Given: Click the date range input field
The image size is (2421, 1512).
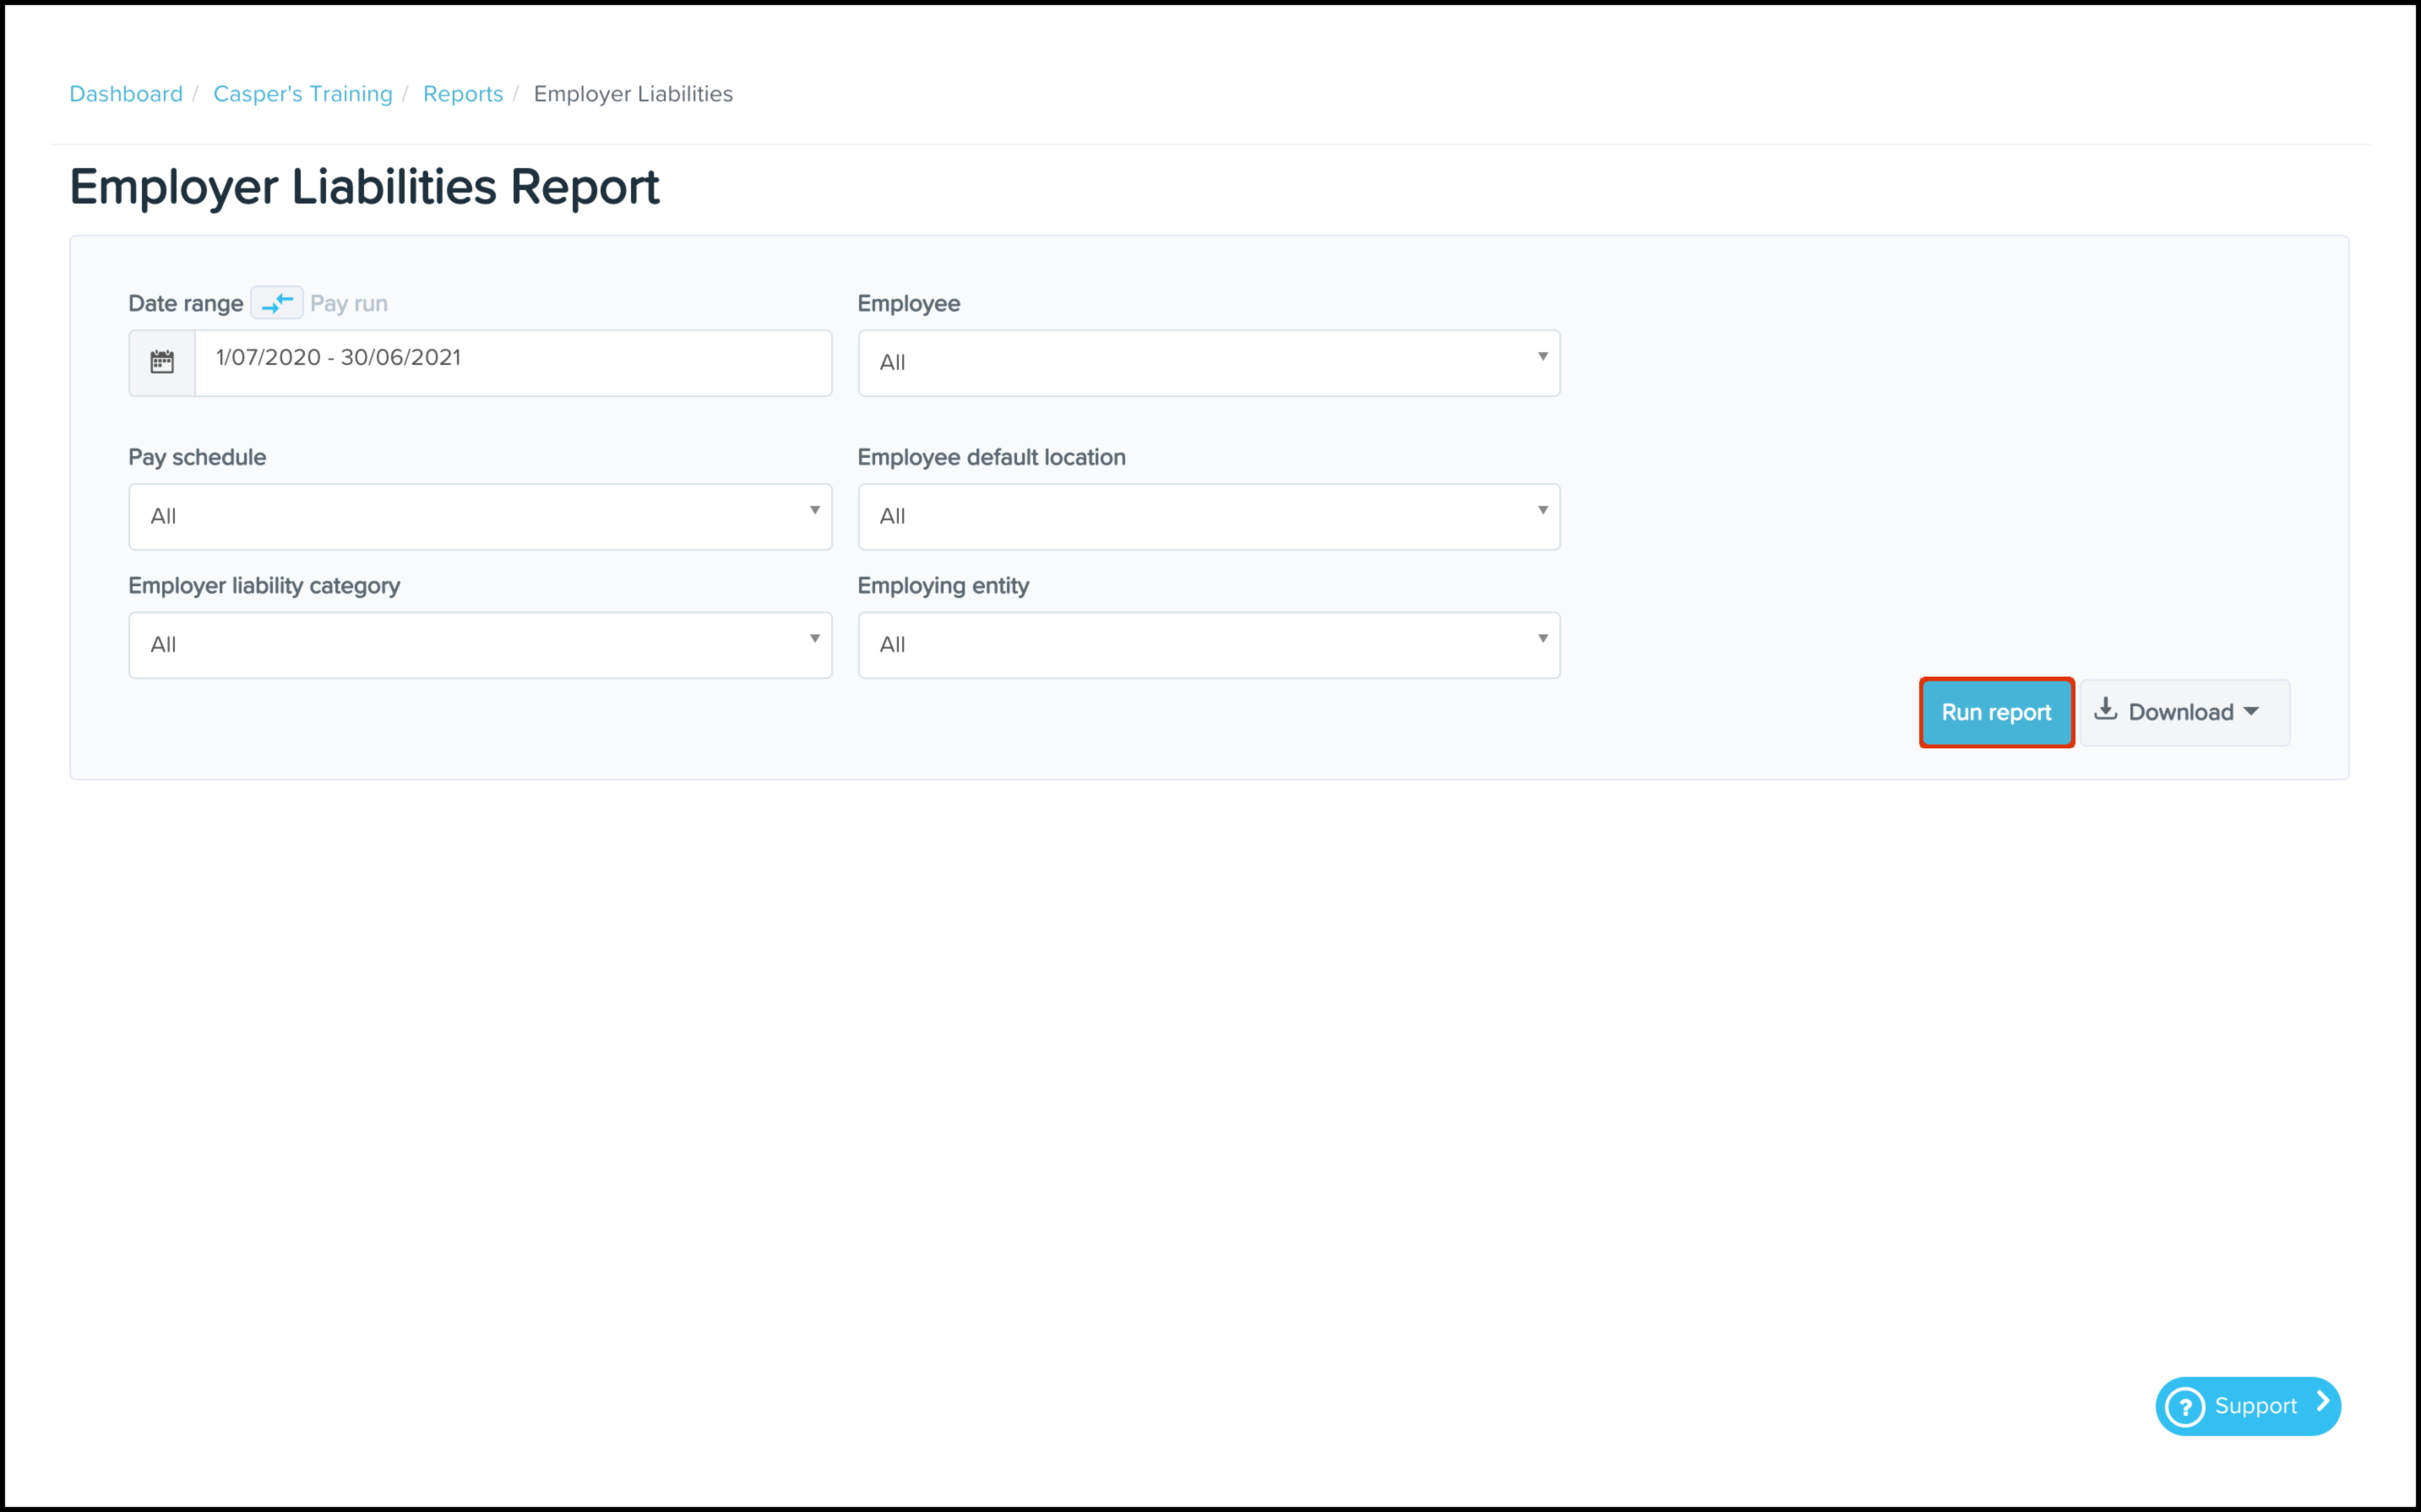Looking at the screenshot, I should [x=512, y=362].
